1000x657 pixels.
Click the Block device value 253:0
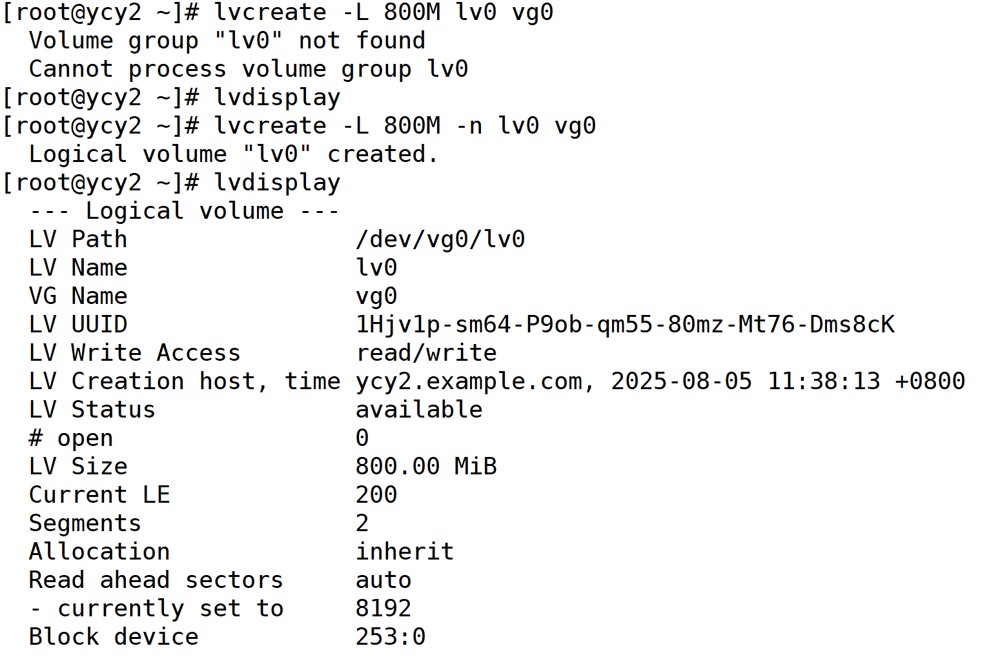coord(390,637)
